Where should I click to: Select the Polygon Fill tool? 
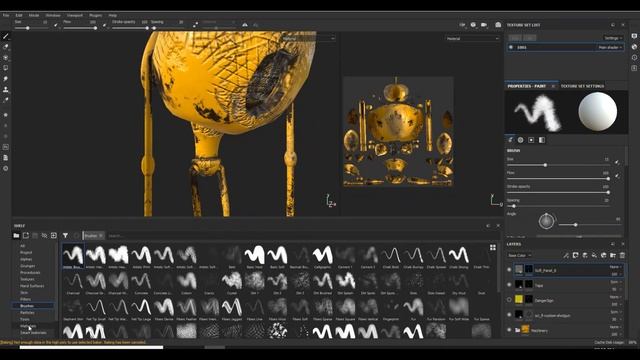tap(6, 68)
